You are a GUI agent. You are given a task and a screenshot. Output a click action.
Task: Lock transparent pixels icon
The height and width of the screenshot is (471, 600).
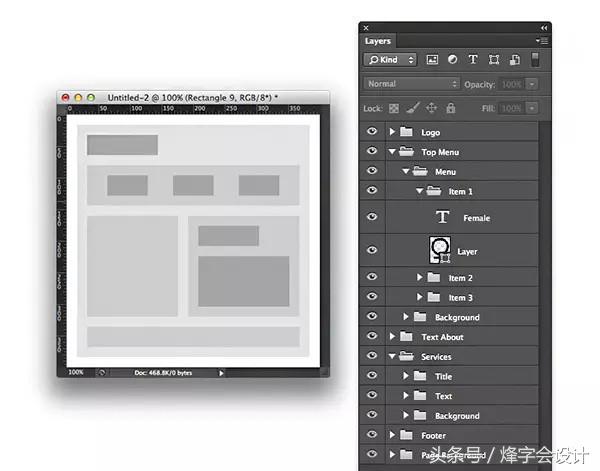tap(394, 109)
